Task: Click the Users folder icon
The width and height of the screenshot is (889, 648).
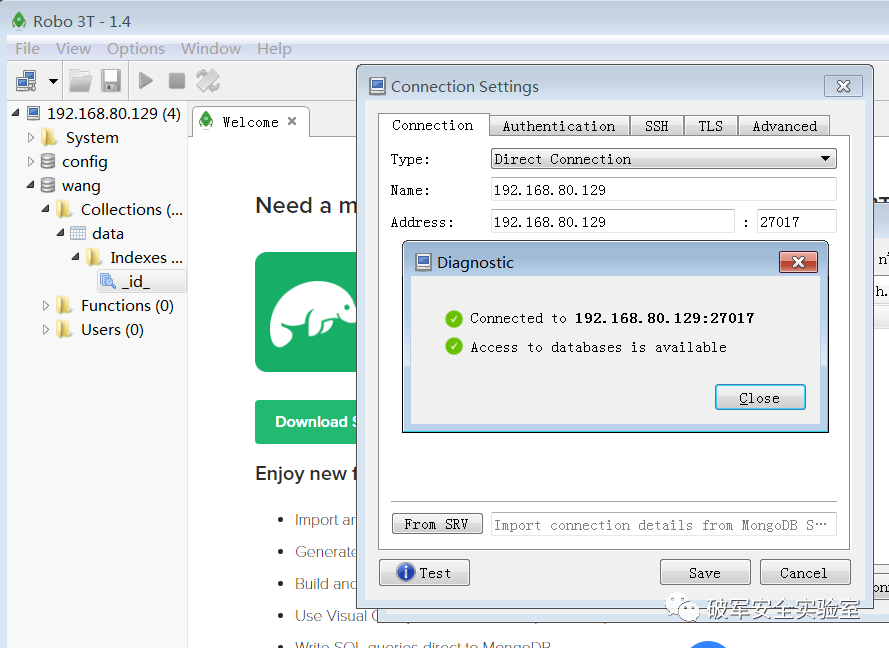Action: pos(64,329)
